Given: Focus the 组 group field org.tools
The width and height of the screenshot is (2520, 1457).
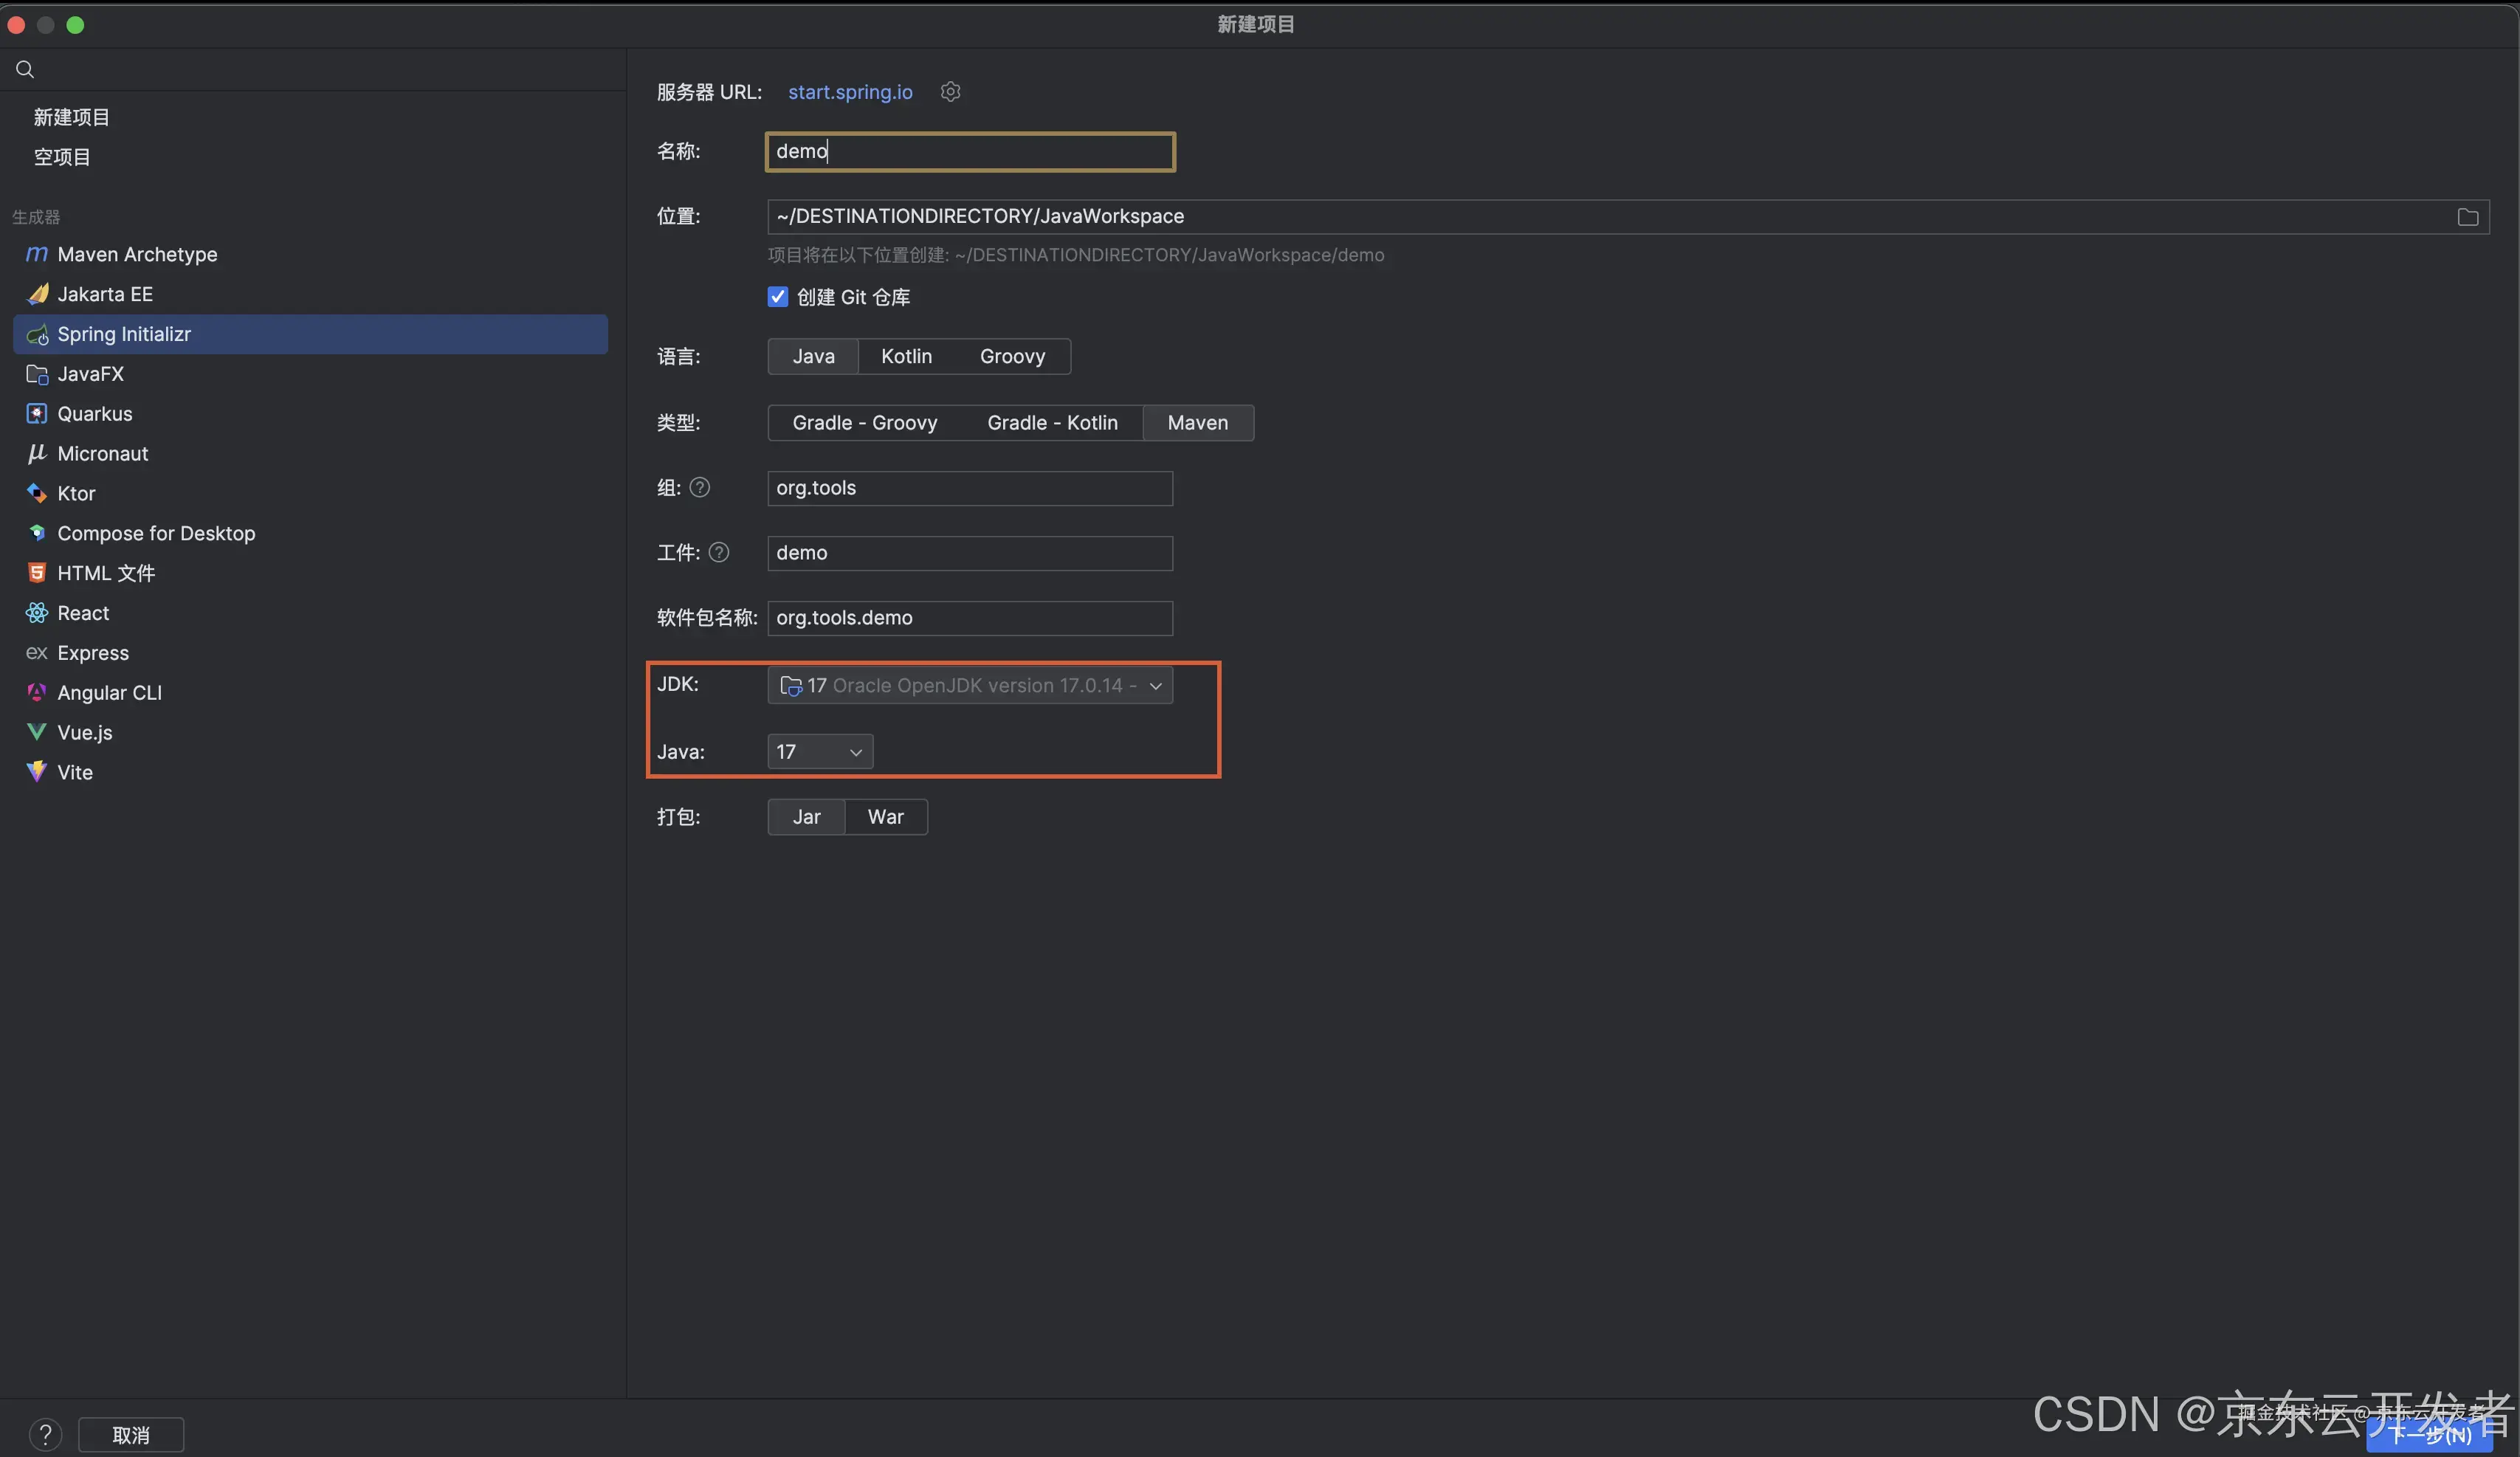Looking at the screenshot, I should 970,488.
